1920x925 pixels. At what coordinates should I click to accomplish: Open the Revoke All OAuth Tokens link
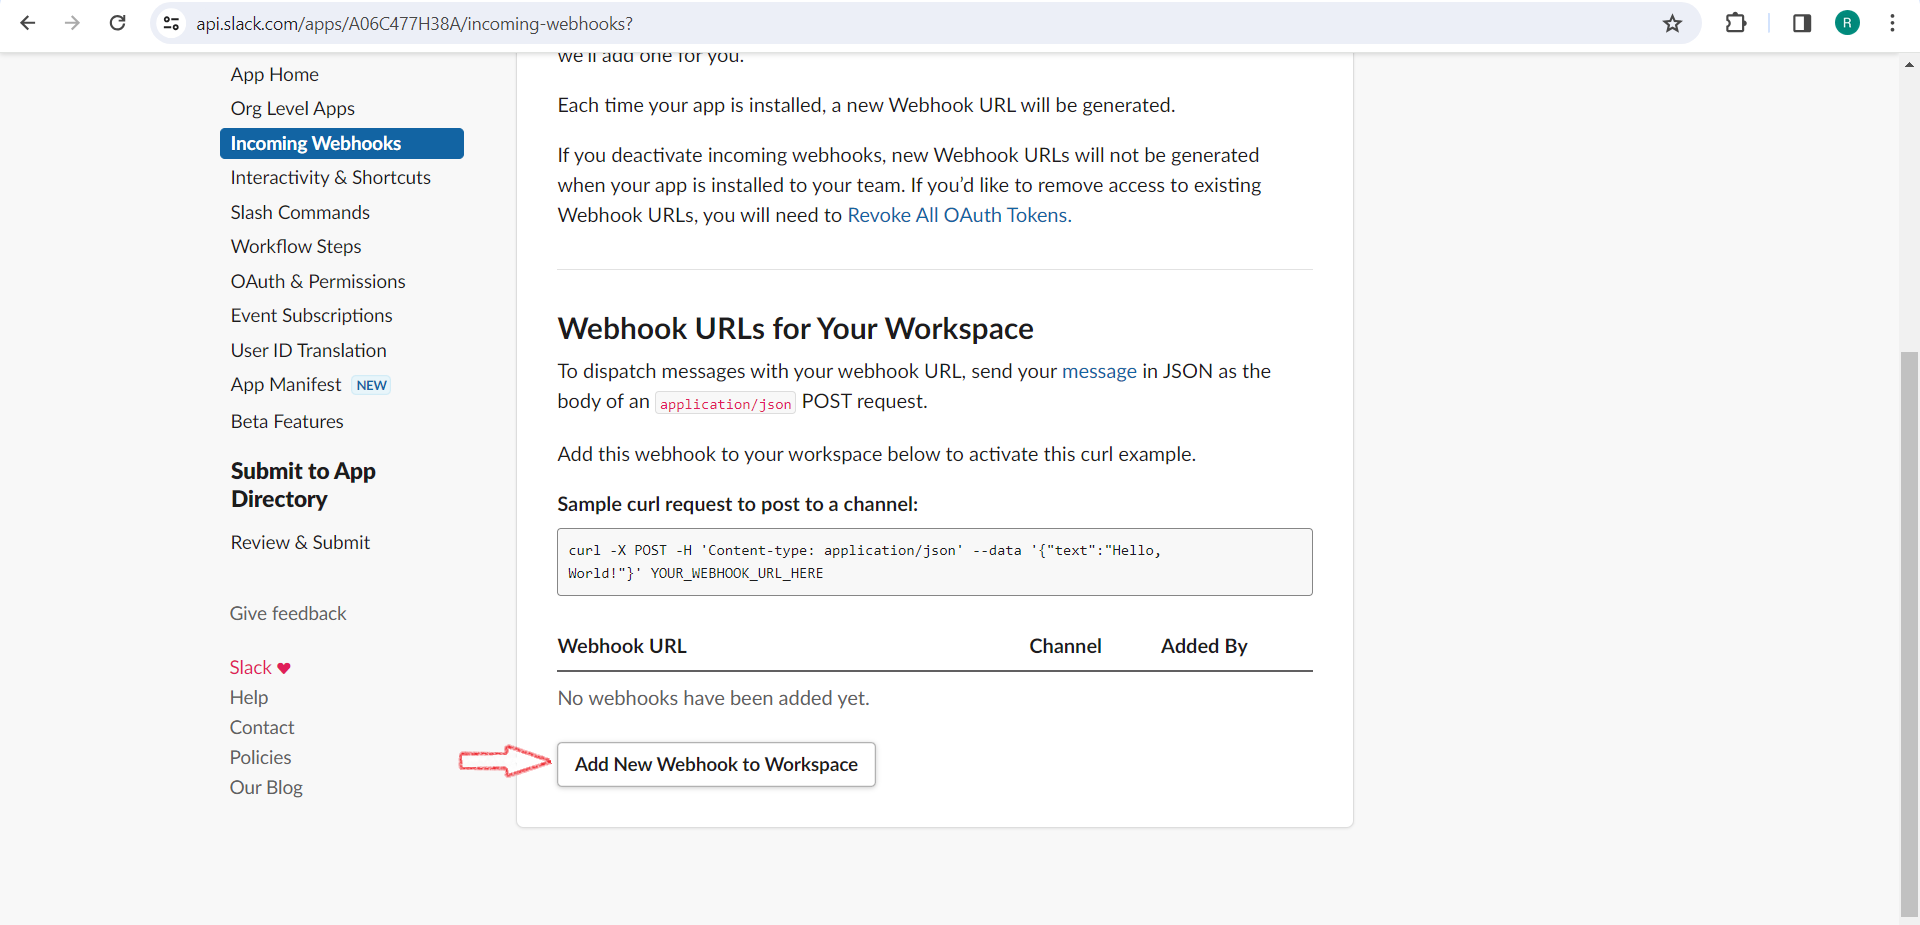[957, 215]
